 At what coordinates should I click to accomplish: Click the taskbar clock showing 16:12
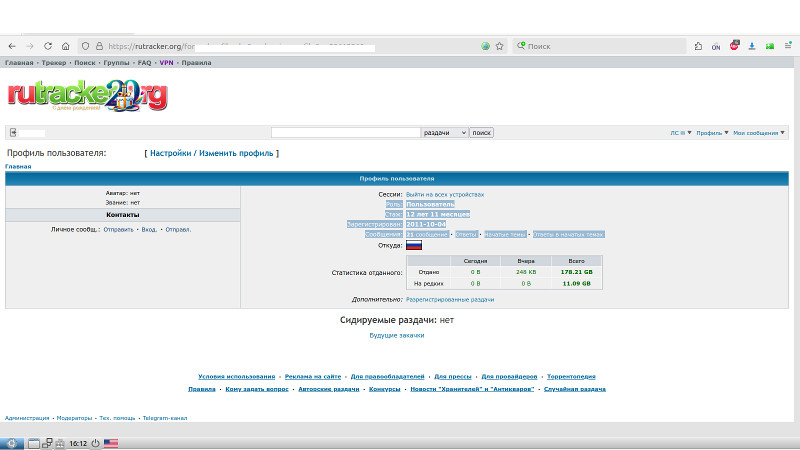click(x=78, y=443)
